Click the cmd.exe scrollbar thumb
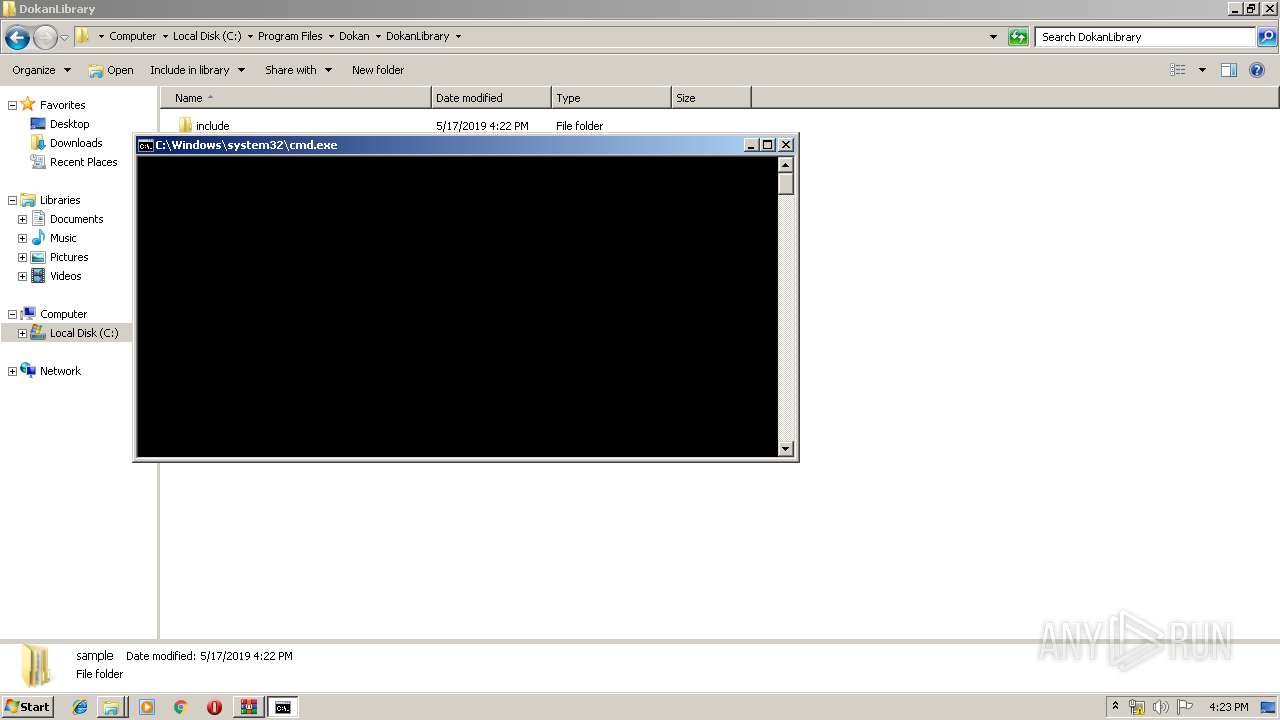This screenshot has width=1280, height=720. (x=785, y=184)
